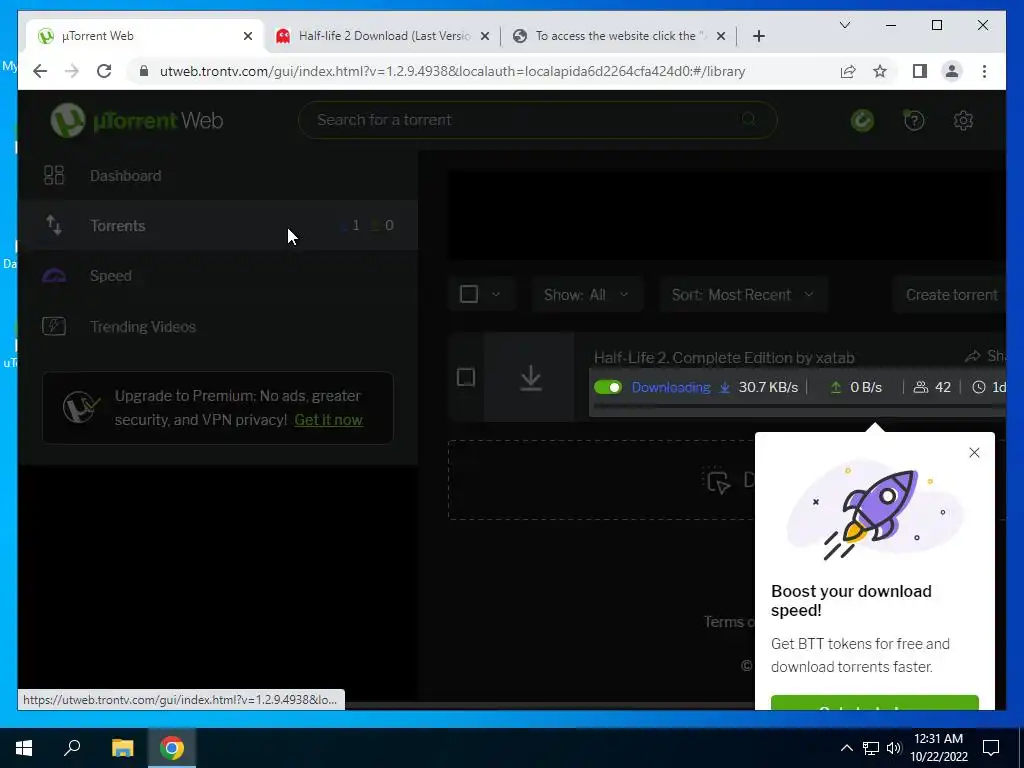Click the share page icon
Screen dimensions: 1024x768
tap(848, 71)
